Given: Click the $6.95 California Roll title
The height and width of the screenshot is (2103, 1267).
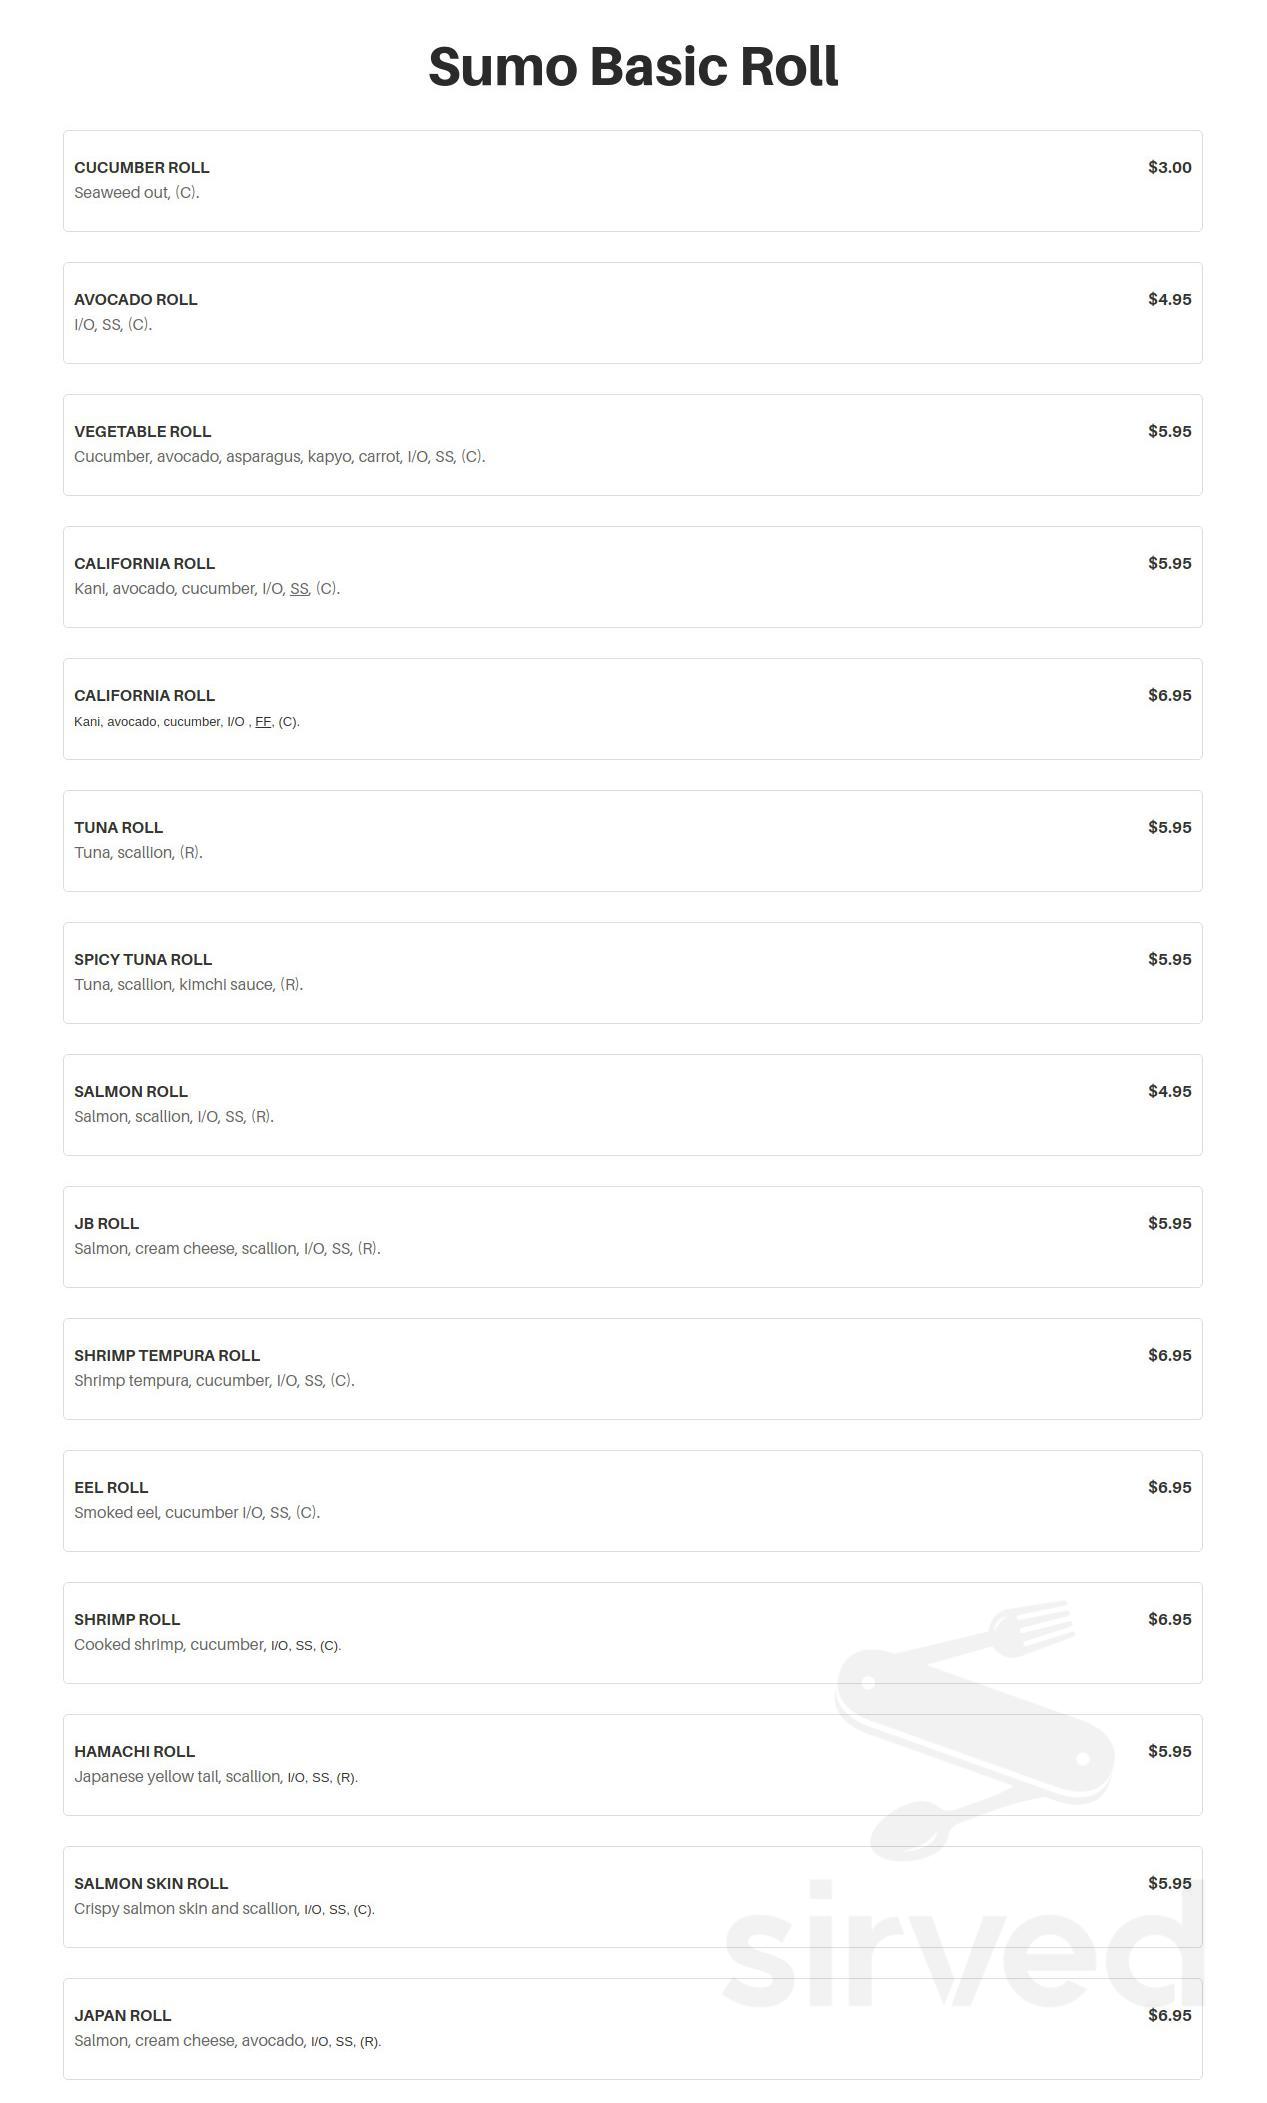Looking at the screenshot, I should (145, 696).
